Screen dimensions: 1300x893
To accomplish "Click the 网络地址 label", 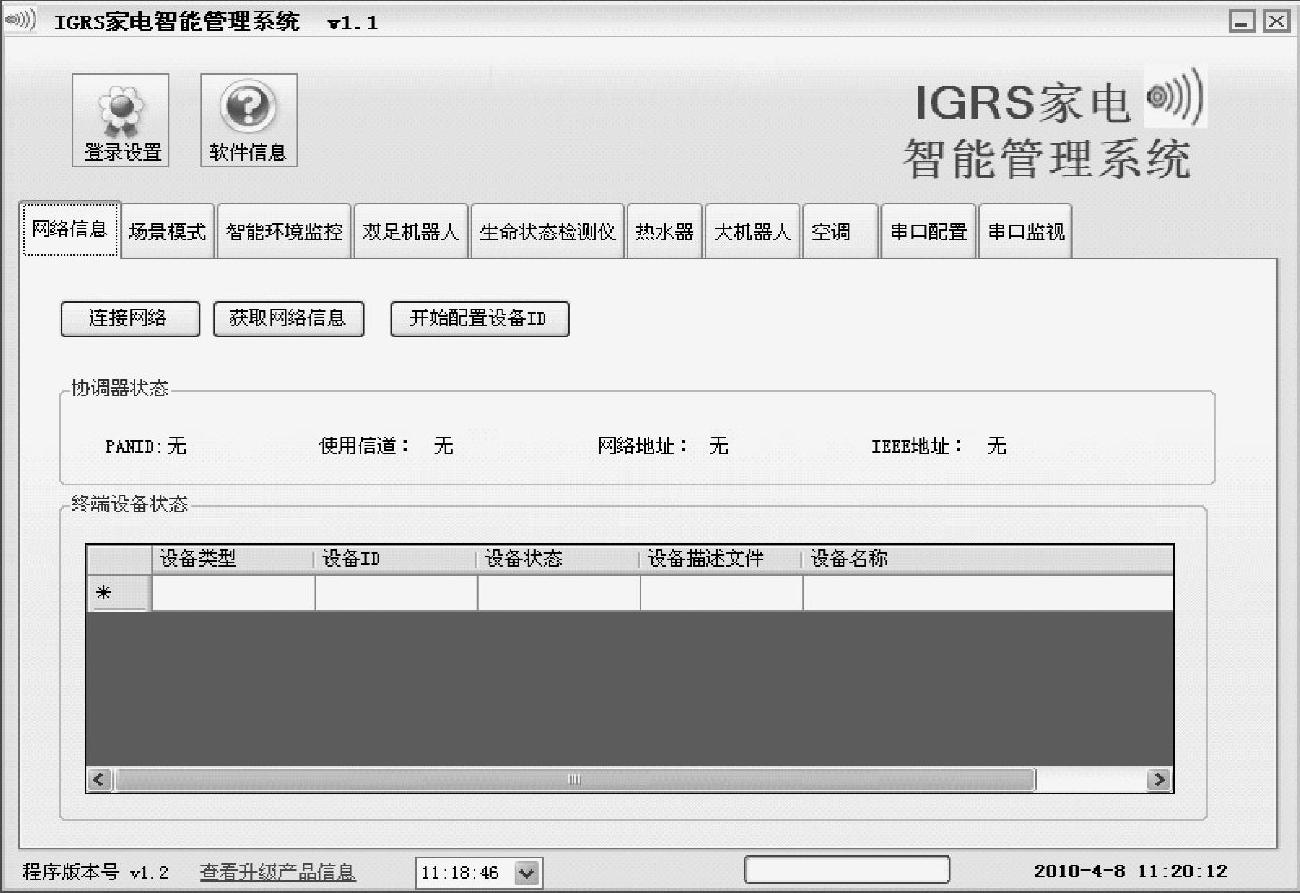I will [x=643, y=447].
